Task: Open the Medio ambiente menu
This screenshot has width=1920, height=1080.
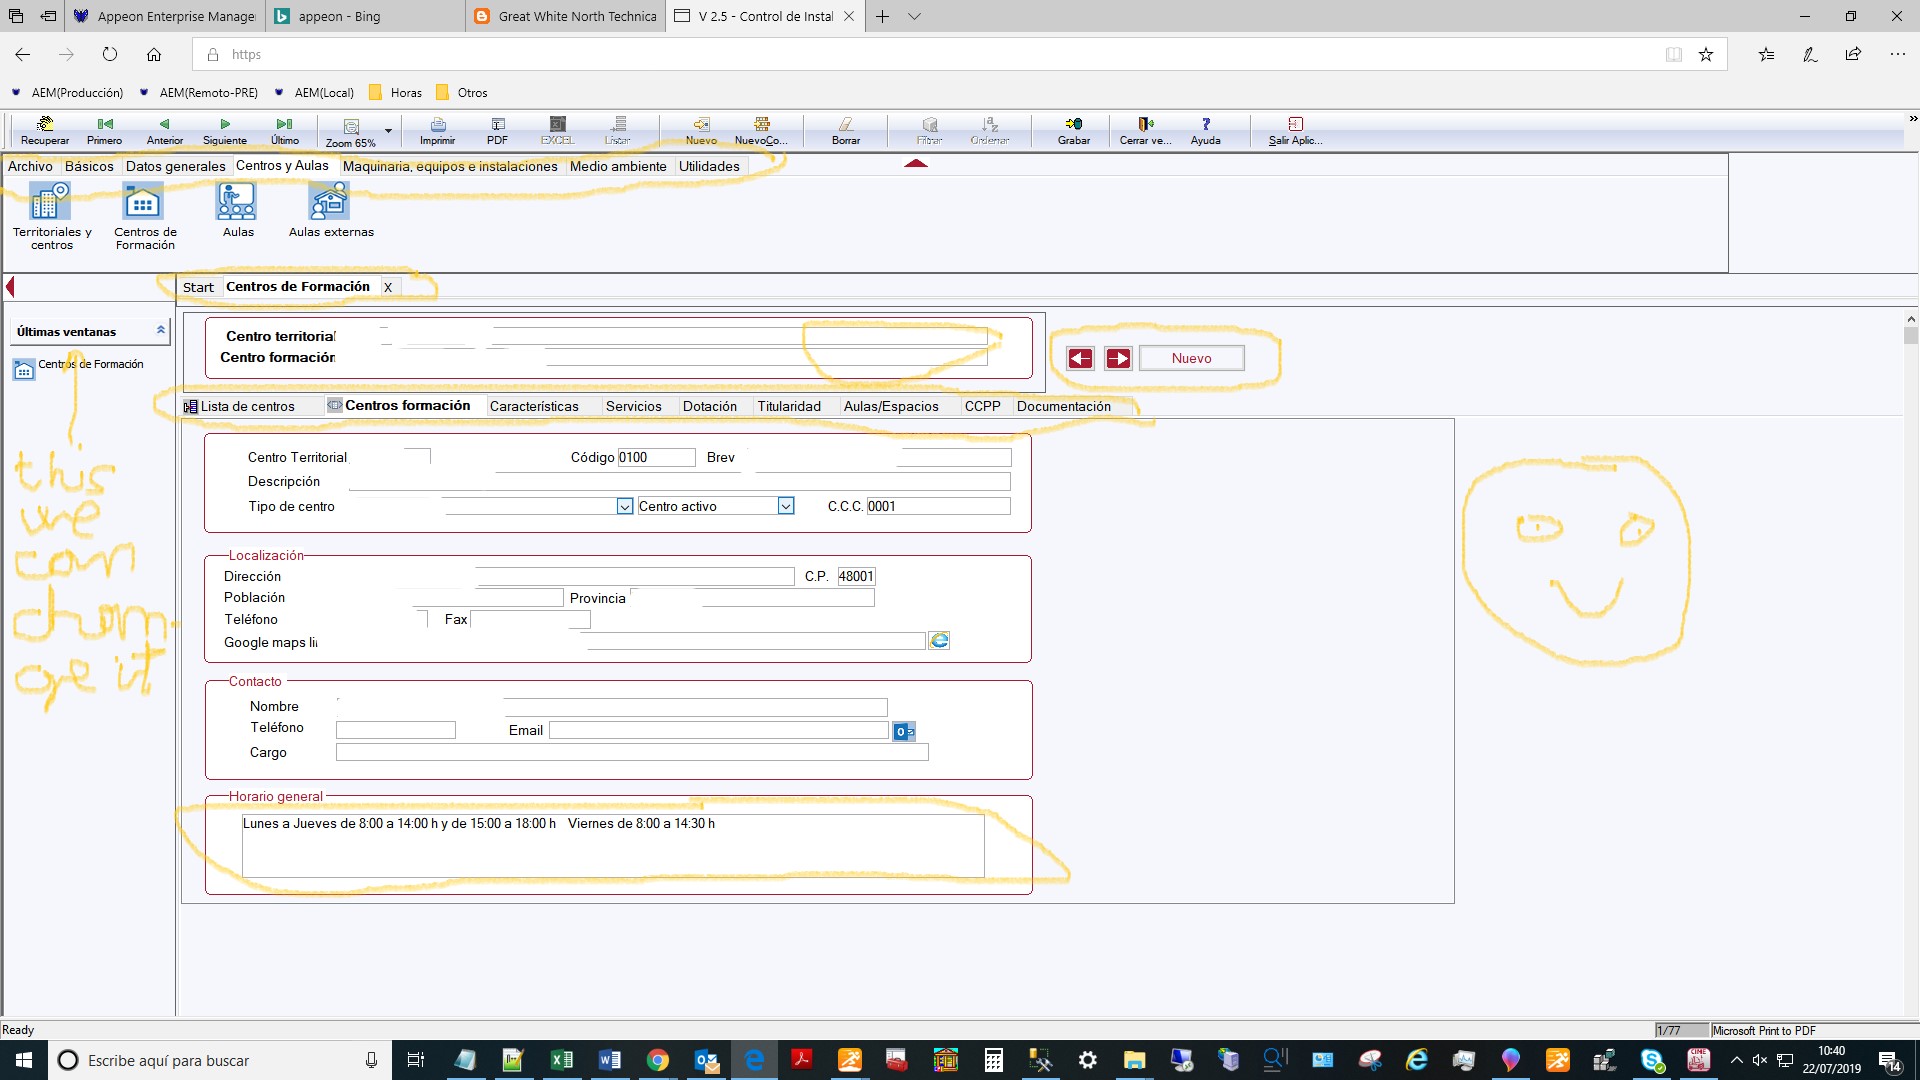Action: click(618, 166)
